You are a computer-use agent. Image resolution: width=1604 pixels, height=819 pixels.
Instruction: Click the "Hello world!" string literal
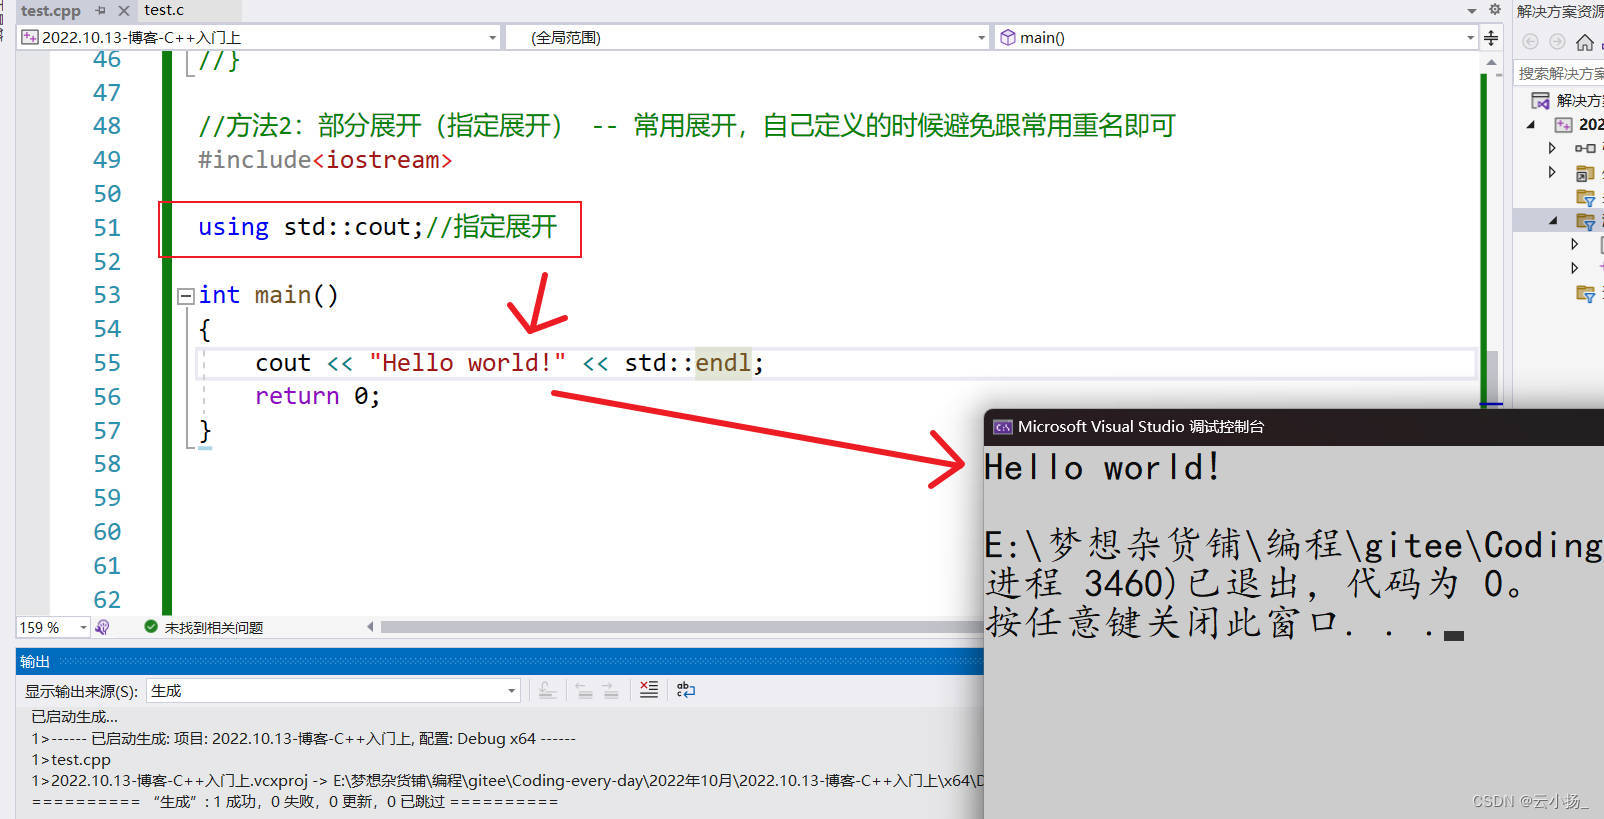[467, 363]
